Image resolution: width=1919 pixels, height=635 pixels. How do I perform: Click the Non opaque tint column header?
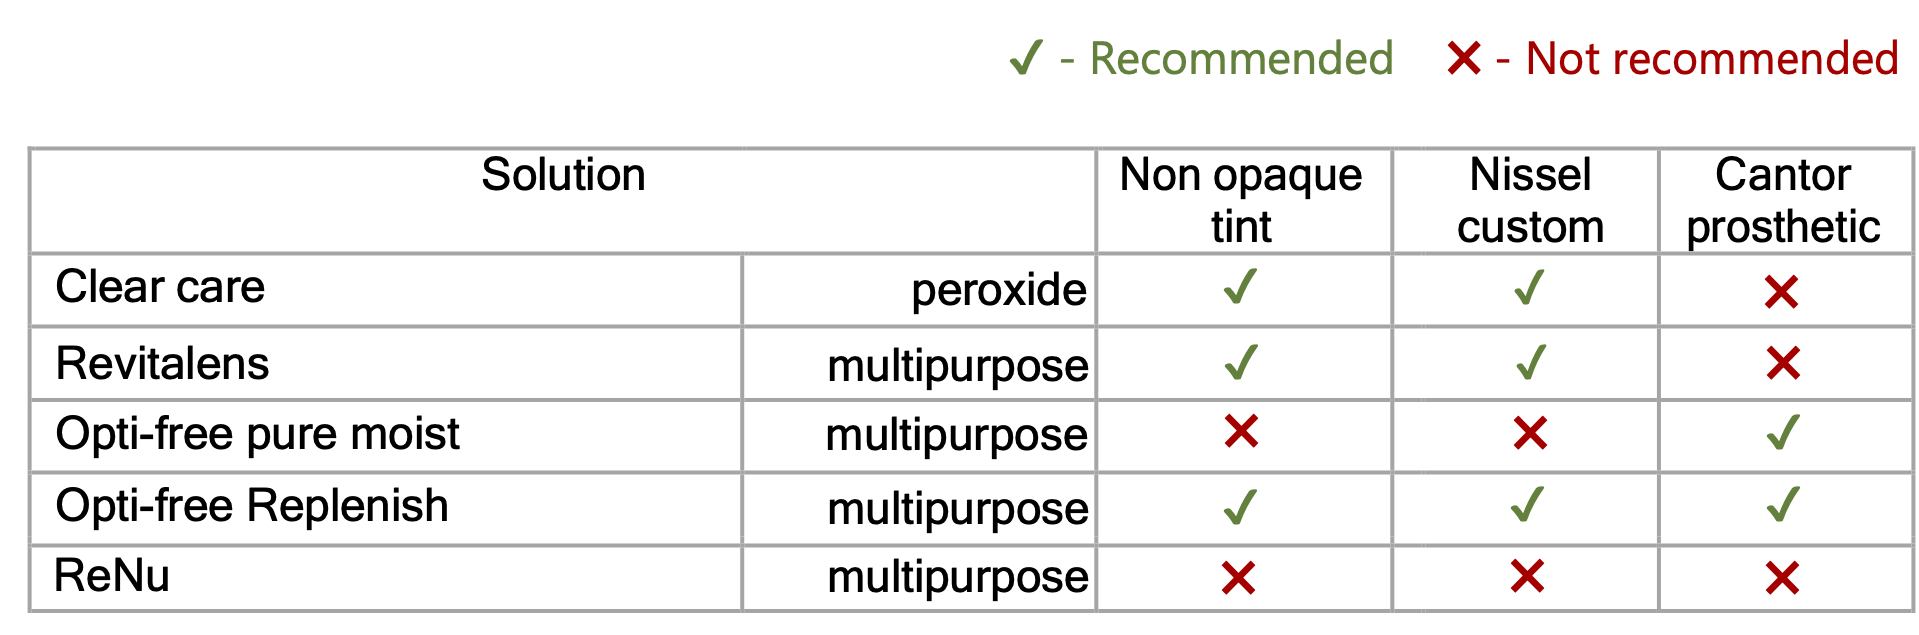coord(1240,200)
